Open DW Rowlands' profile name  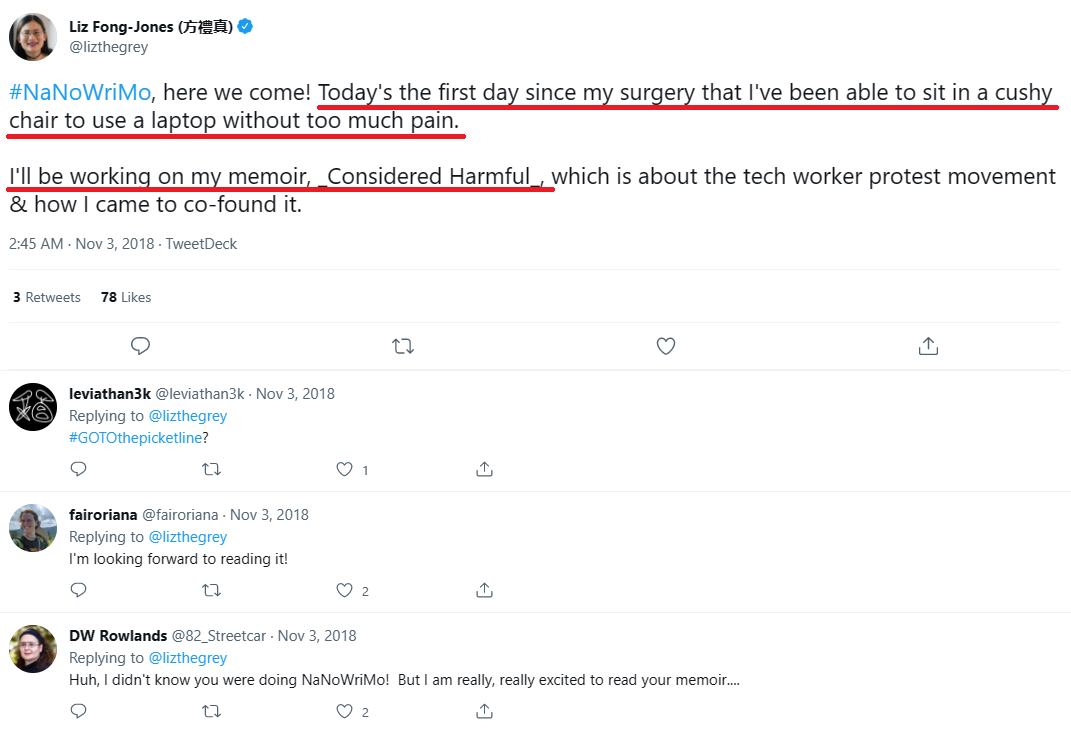118,636
